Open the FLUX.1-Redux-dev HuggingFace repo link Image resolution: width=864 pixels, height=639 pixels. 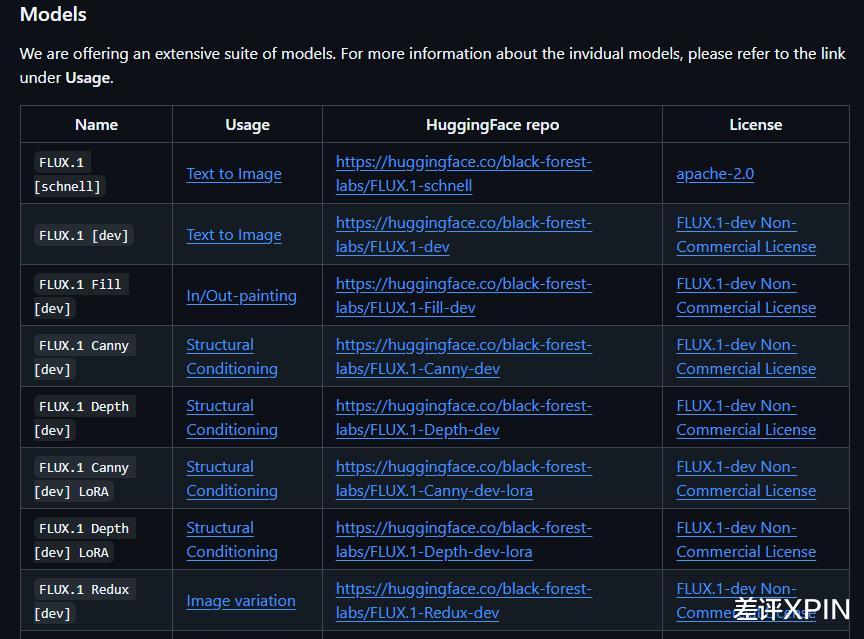coord(463,589)
